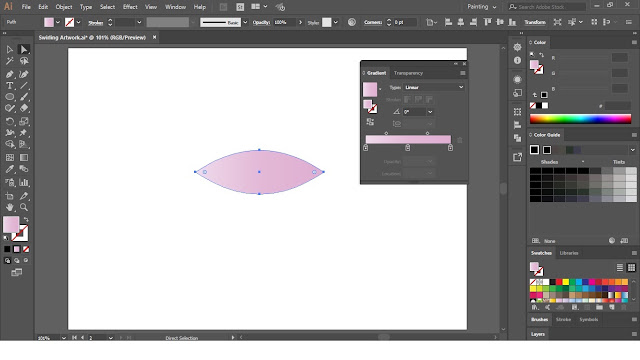The width and height of the screenshot is (640, 360).
Task: Select the Selection tool arrow
Action: (x=9, y=49)
